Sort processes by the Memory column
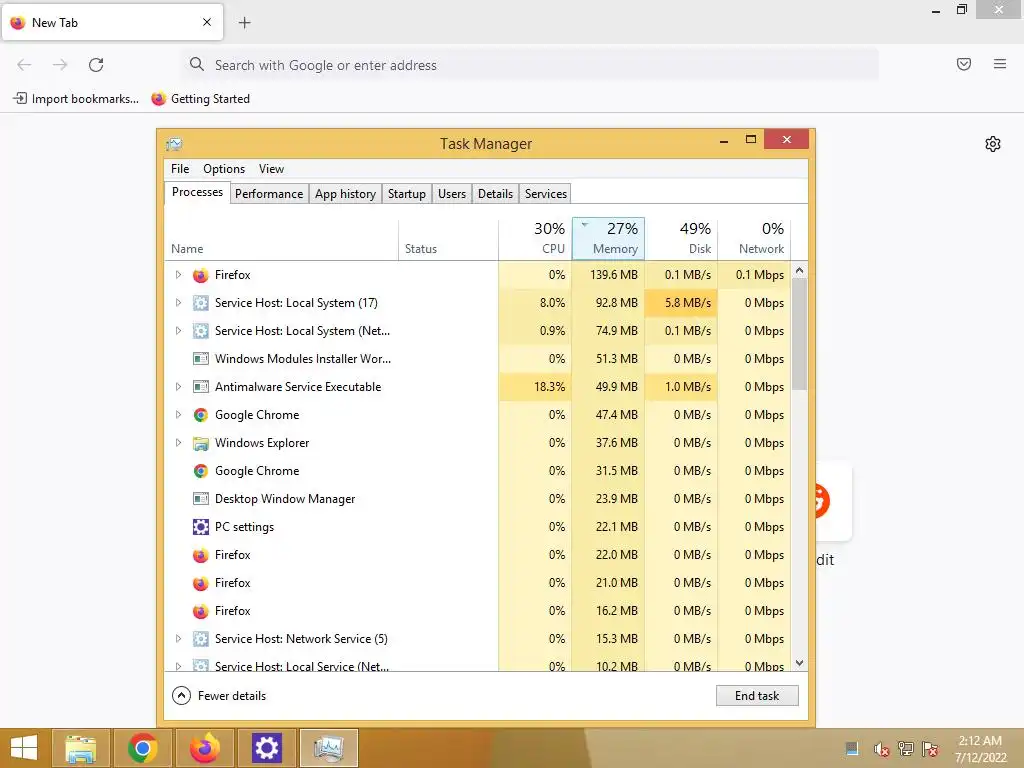The width and height of the screenshot is (1024, 768). 609,238
